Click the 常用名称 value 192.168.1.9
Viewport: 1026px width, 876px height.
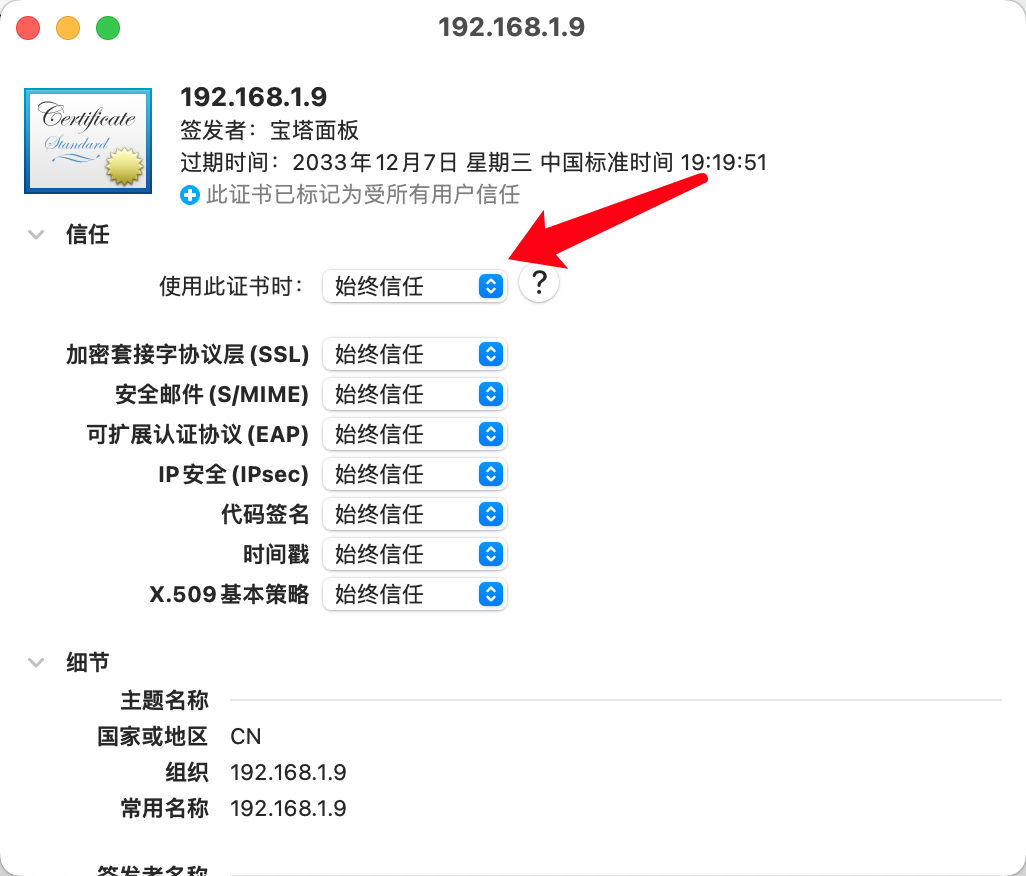(288, 808)
